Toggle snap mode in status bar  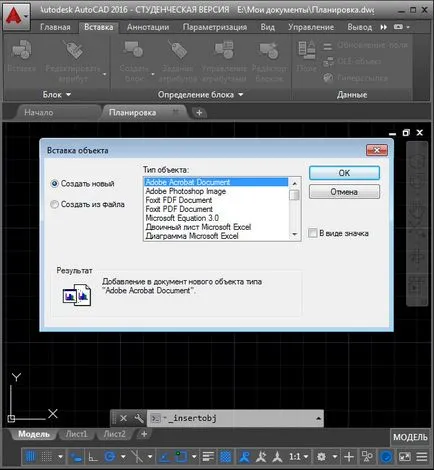46,457
